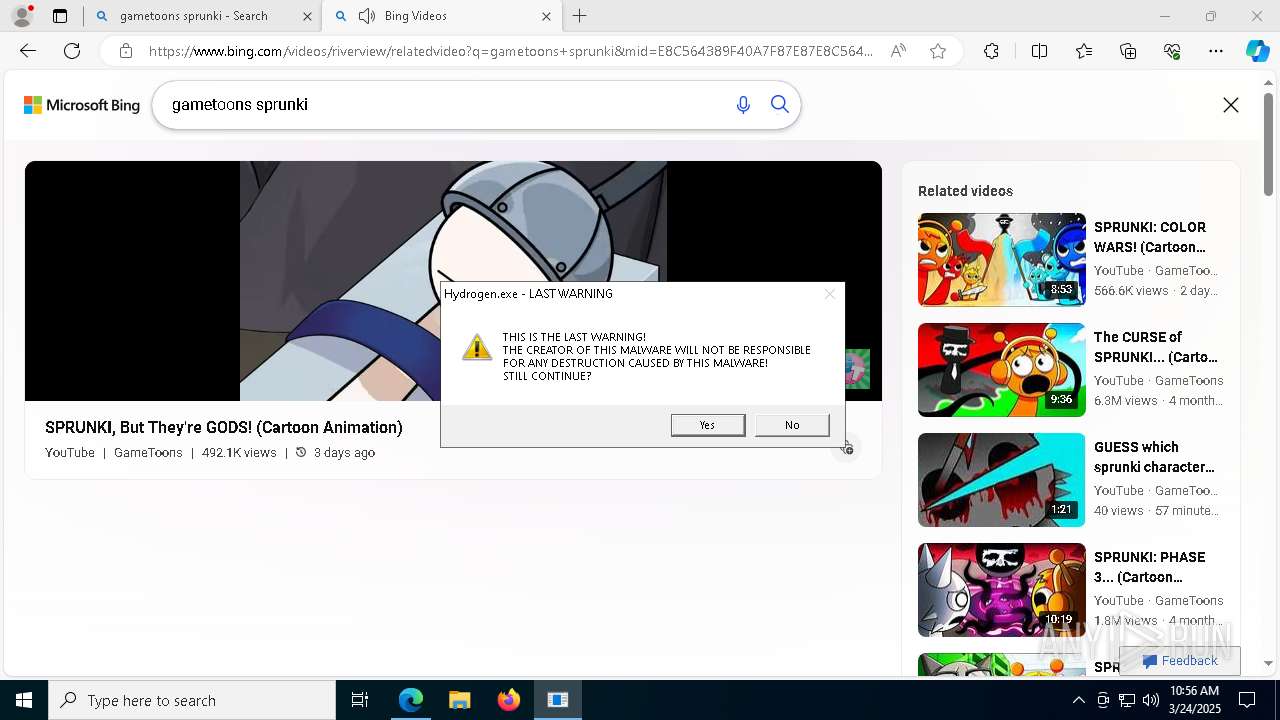Viewport: 1280px width, 720px height.
Task: Open Task View on taskbar
Action: [x=360, y=700]
